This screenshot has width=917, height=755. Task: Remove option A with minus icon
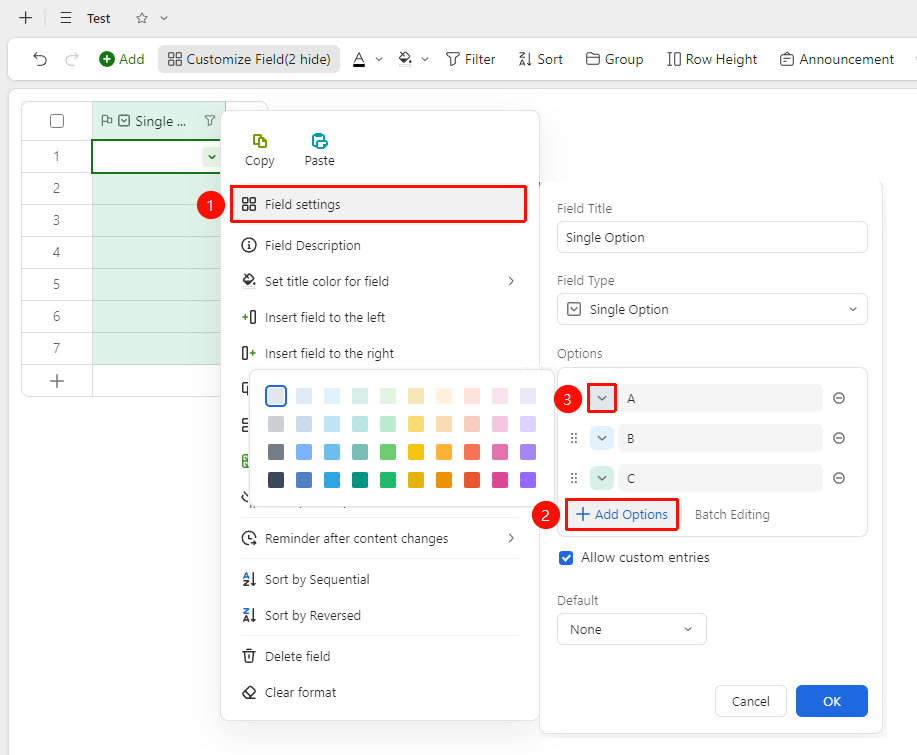click(x=839, y=398)
